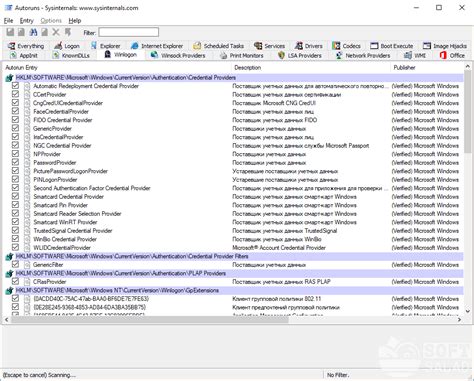Disable the PINLogonProvider checkbox
Screen dimensions: 474x381
click(x=15, y=179)
